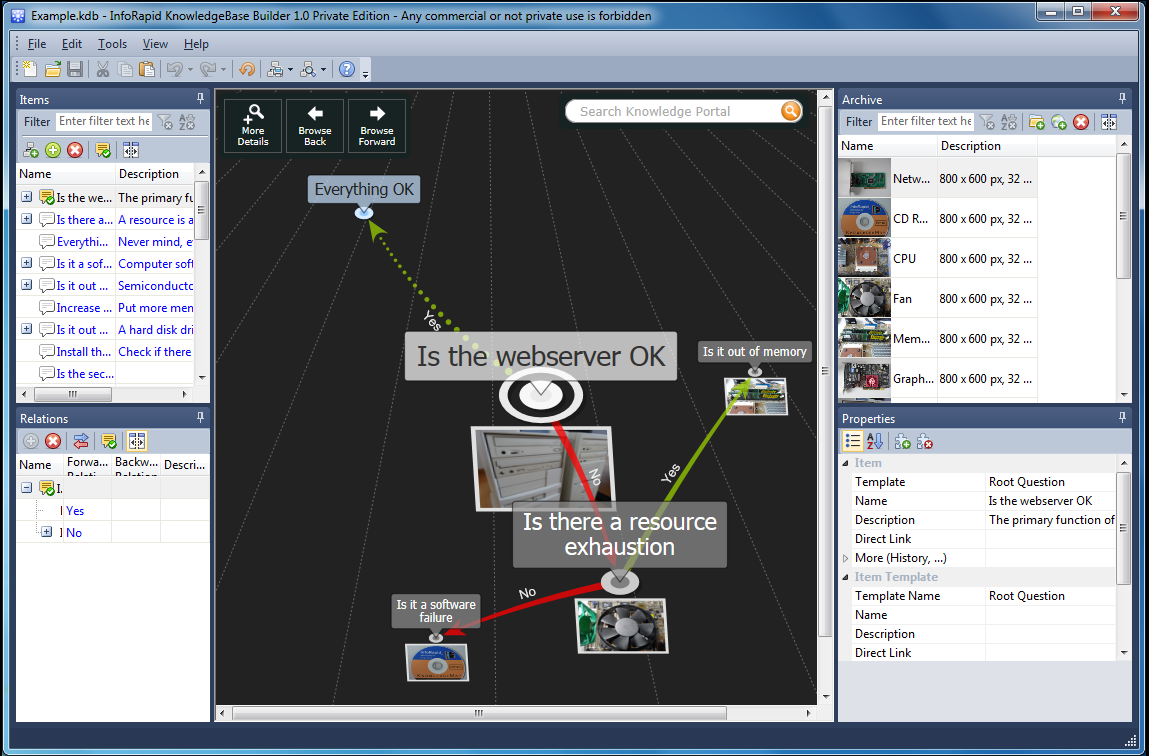This screenshot has height=756, width=1149.
Task: Expand the 'No' relation in Relations panel
Action: click(45, 532)
